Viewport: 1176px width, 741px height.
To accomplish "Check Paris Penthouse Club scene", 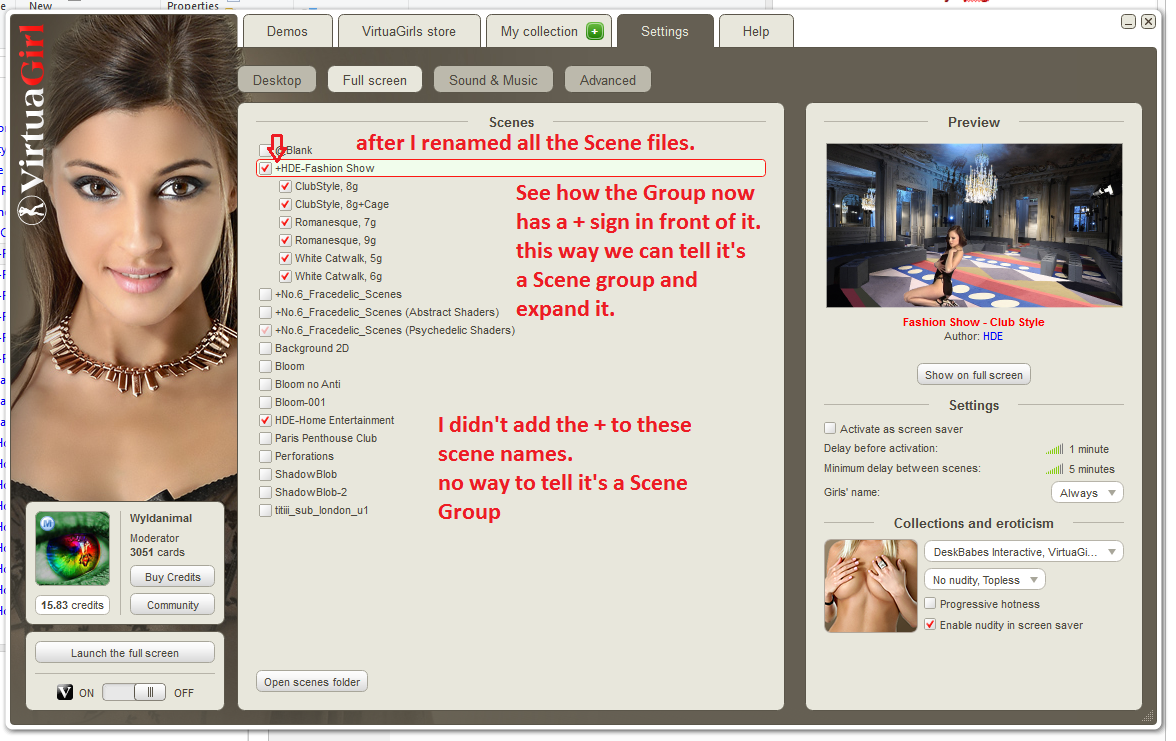I will pos(266,438).
